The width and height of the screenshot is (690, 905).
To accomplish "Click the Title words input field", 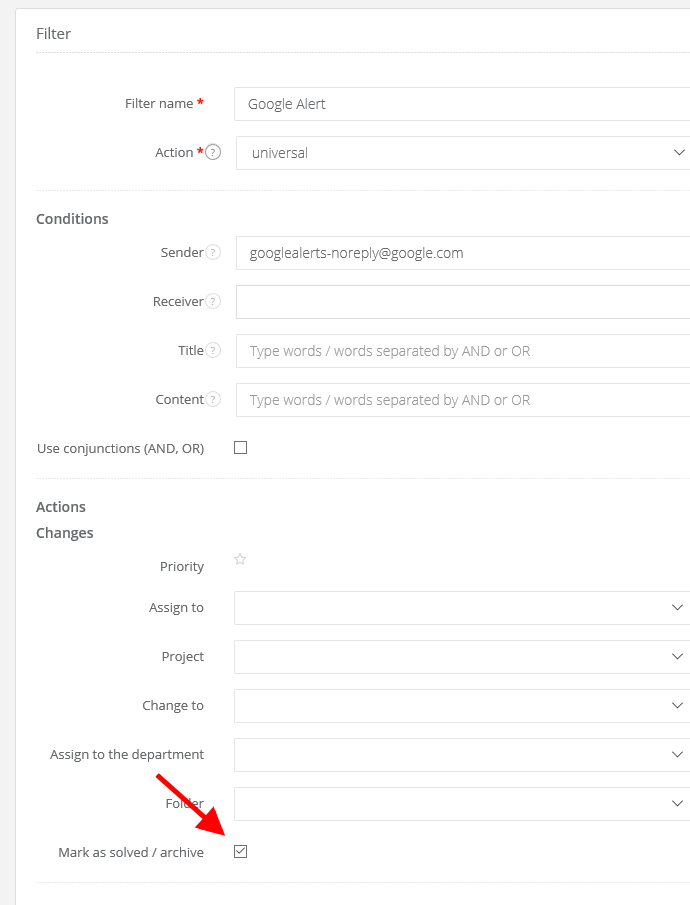I will coord(462,351).
